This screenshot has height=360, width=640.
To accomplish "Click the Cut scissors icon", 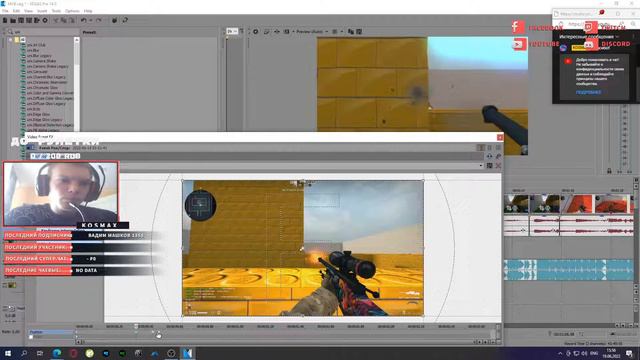I will coord(56,20).
